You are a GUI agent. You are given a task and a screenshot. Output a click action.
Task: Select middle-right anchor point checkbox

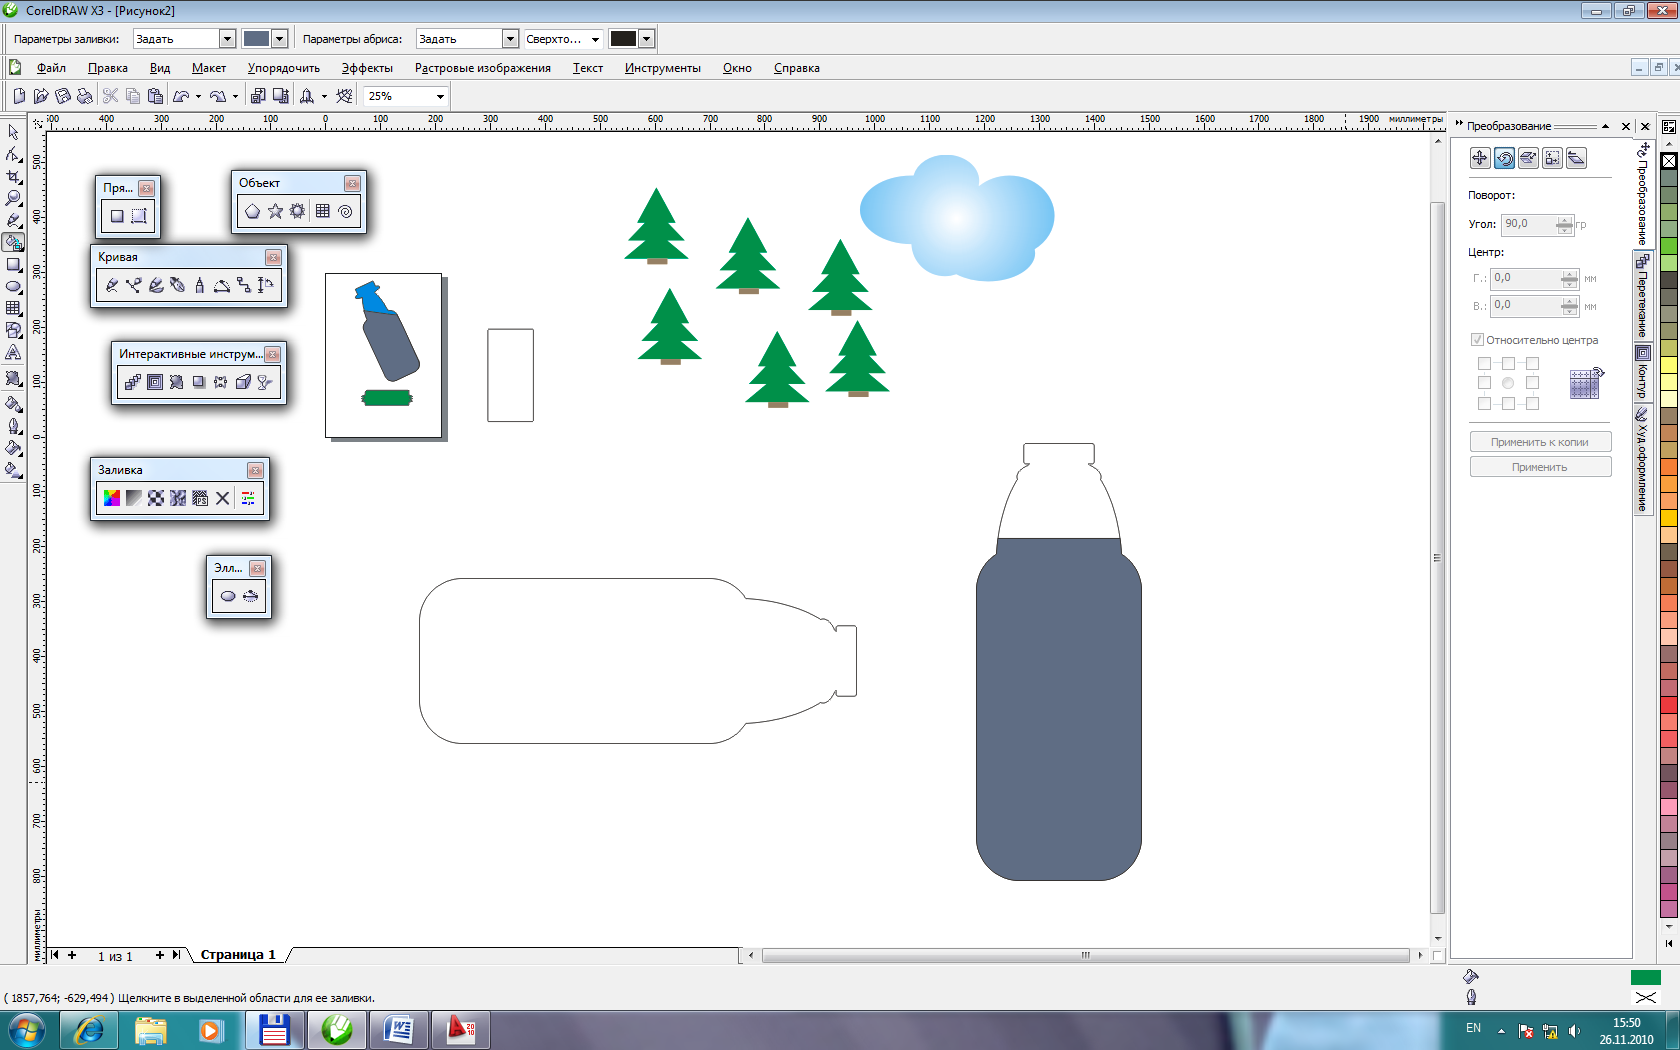(x=1532, y=383)
